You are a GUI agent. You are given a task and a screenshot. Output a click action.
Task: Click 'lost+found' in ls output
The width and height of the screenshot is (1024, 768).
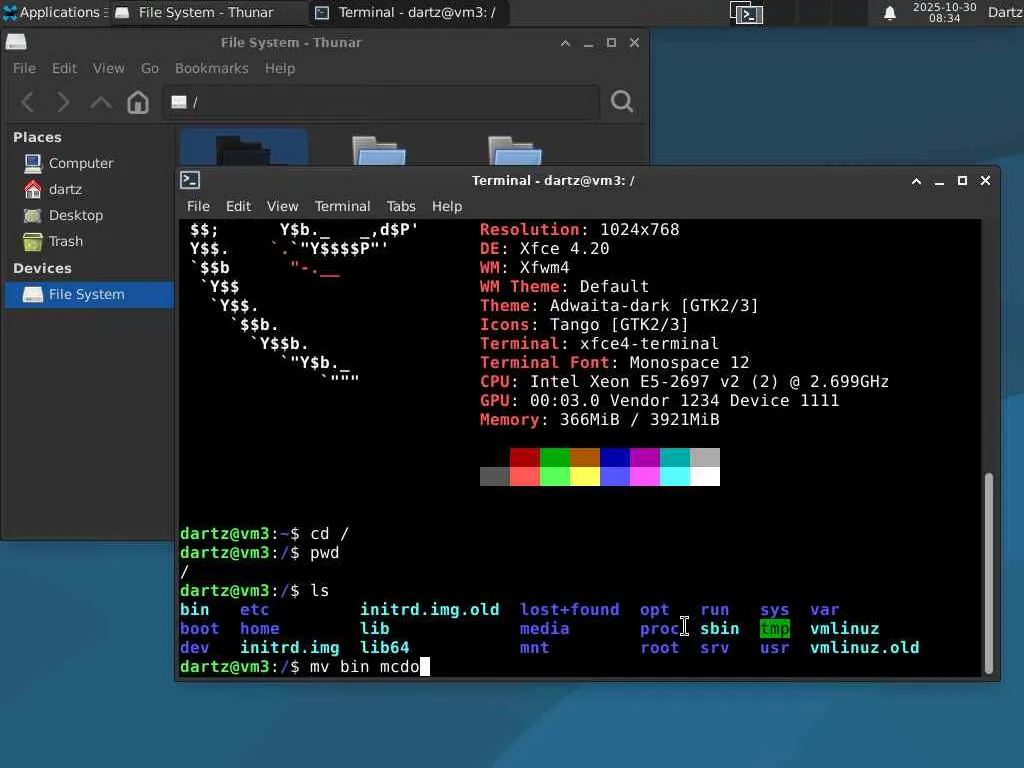pos(569,610)
